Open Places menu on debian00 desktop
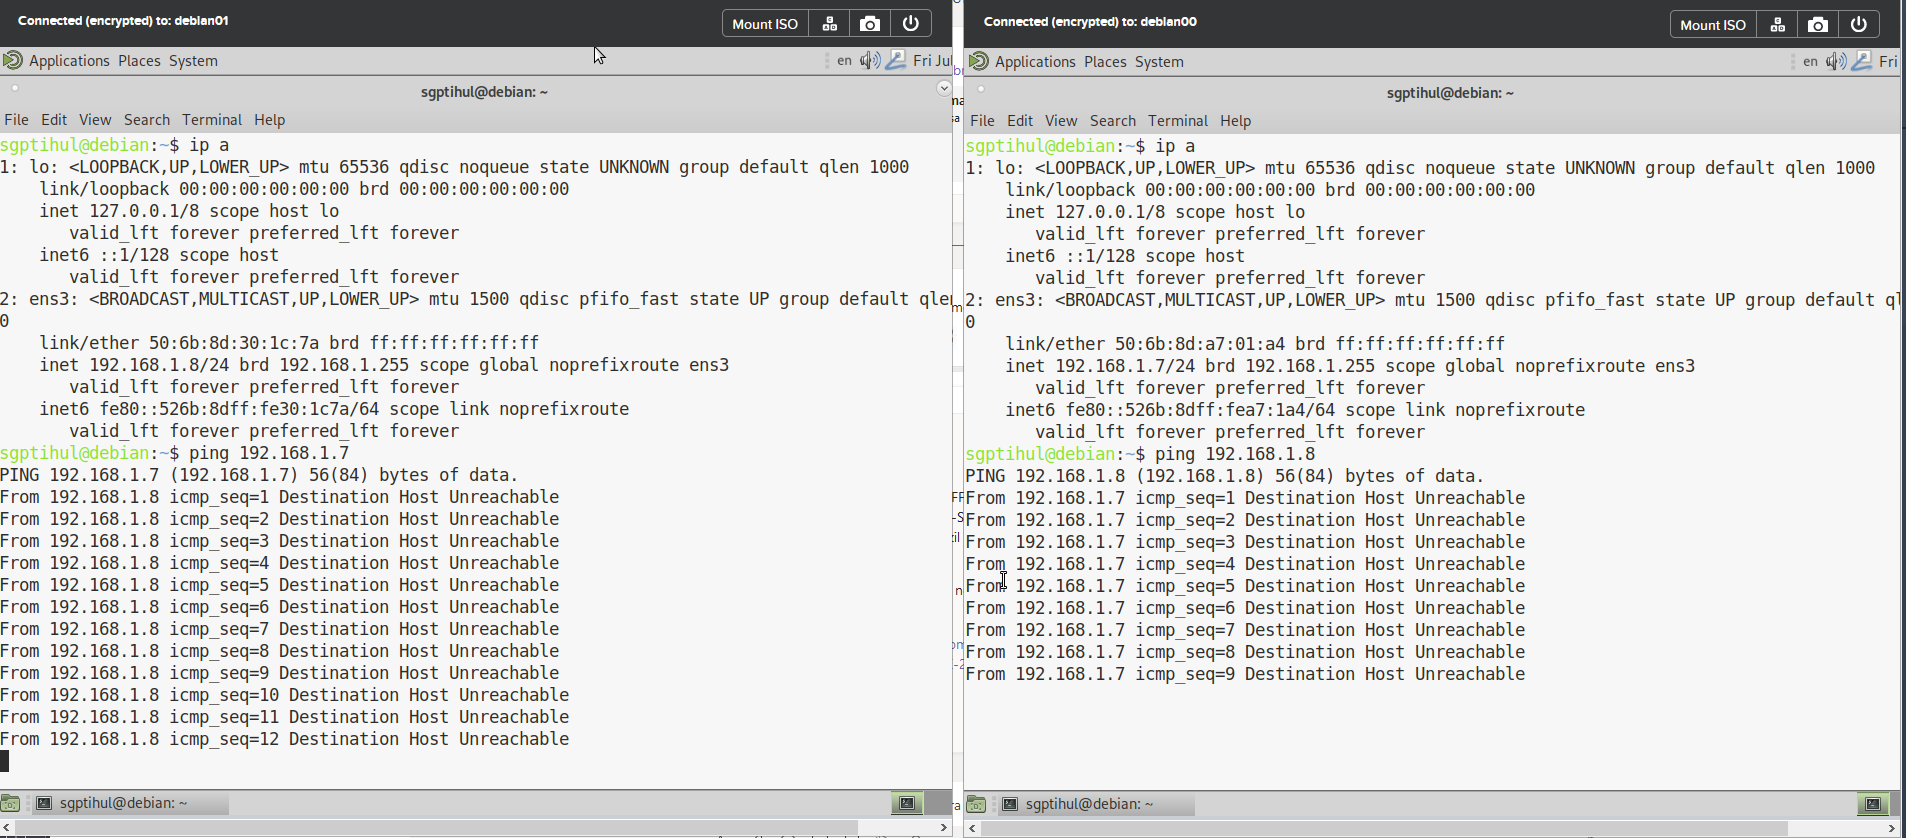The width and height of the screenshot is (1906, 838). pos(1105,62)
